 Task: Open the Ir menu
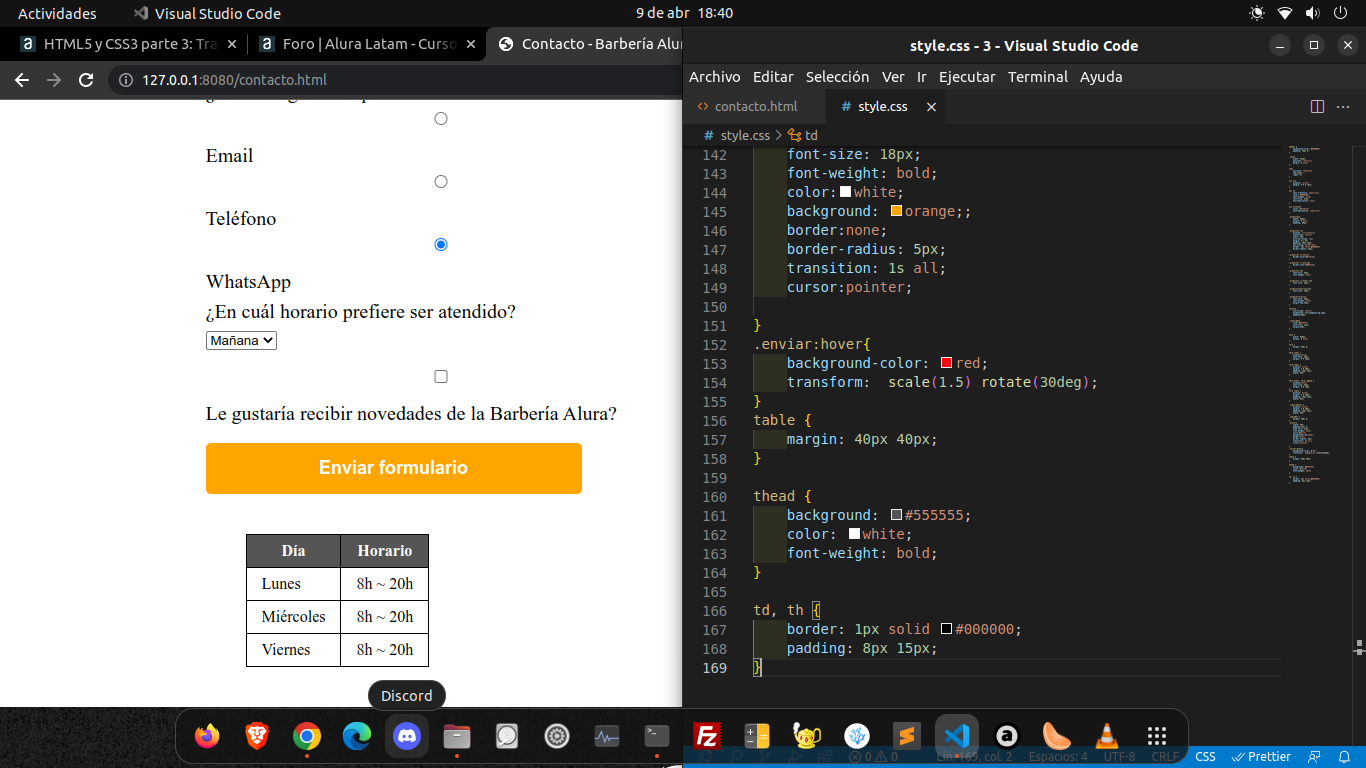pyautogui.click(x=922, y=77)
